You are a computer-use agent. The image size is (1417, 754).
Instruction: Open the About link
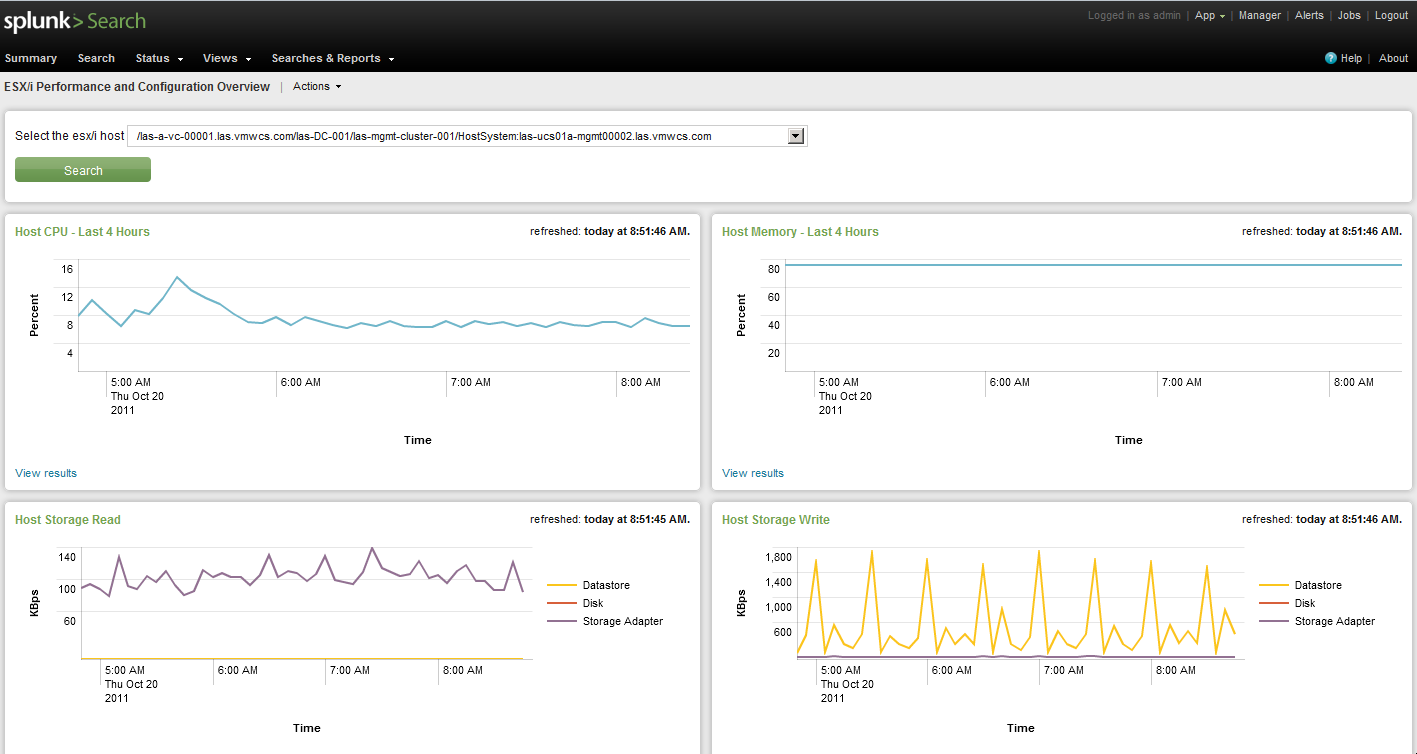point(1393,58)
